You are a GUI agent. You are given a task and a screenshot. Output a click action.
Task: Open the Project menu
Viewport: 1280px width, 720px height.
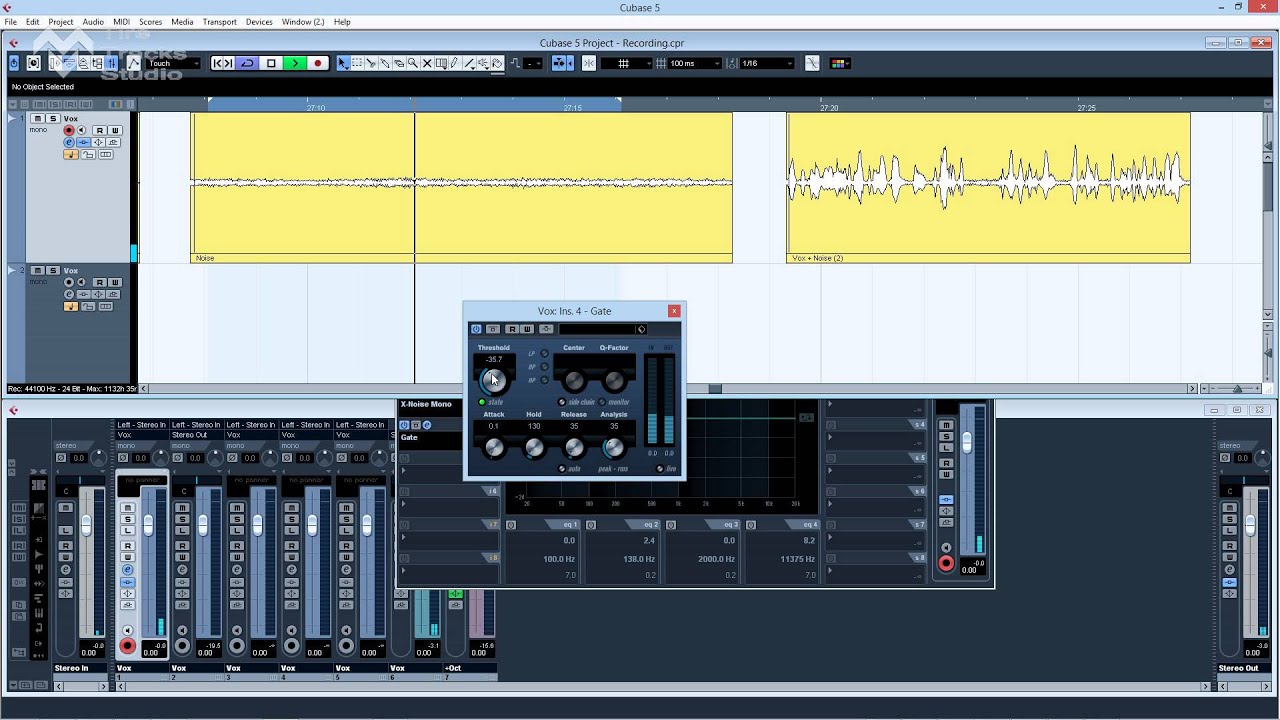coord(61,21)
